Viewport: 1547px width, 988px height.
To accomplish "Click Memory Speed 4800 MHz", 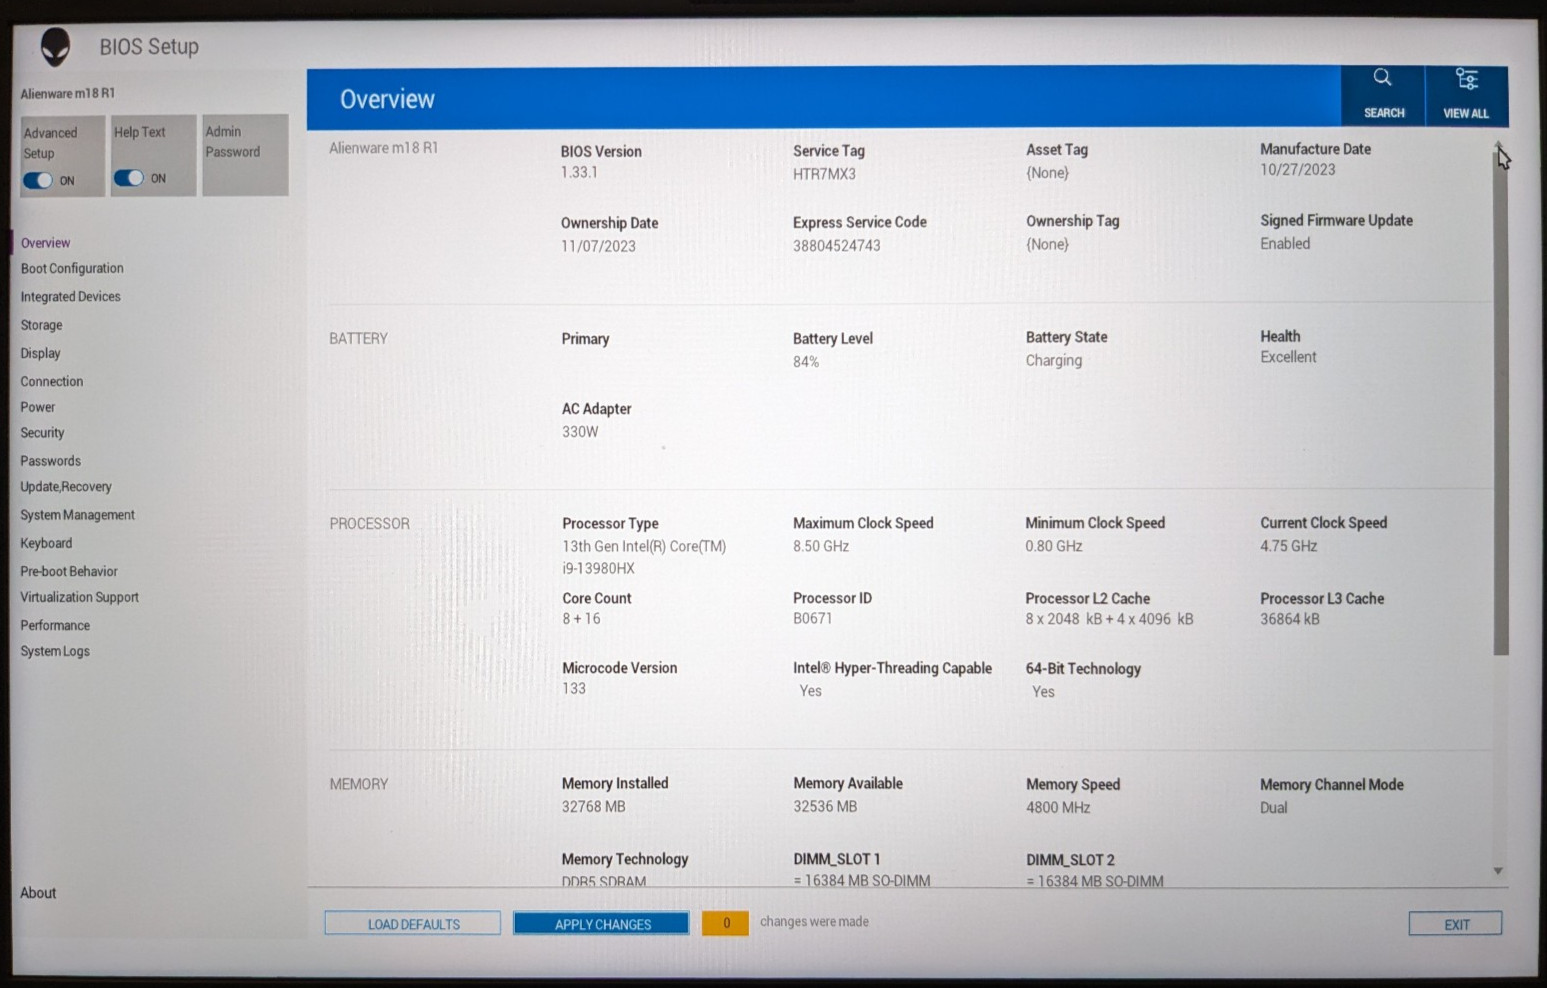I will (x=1058, y=807).
